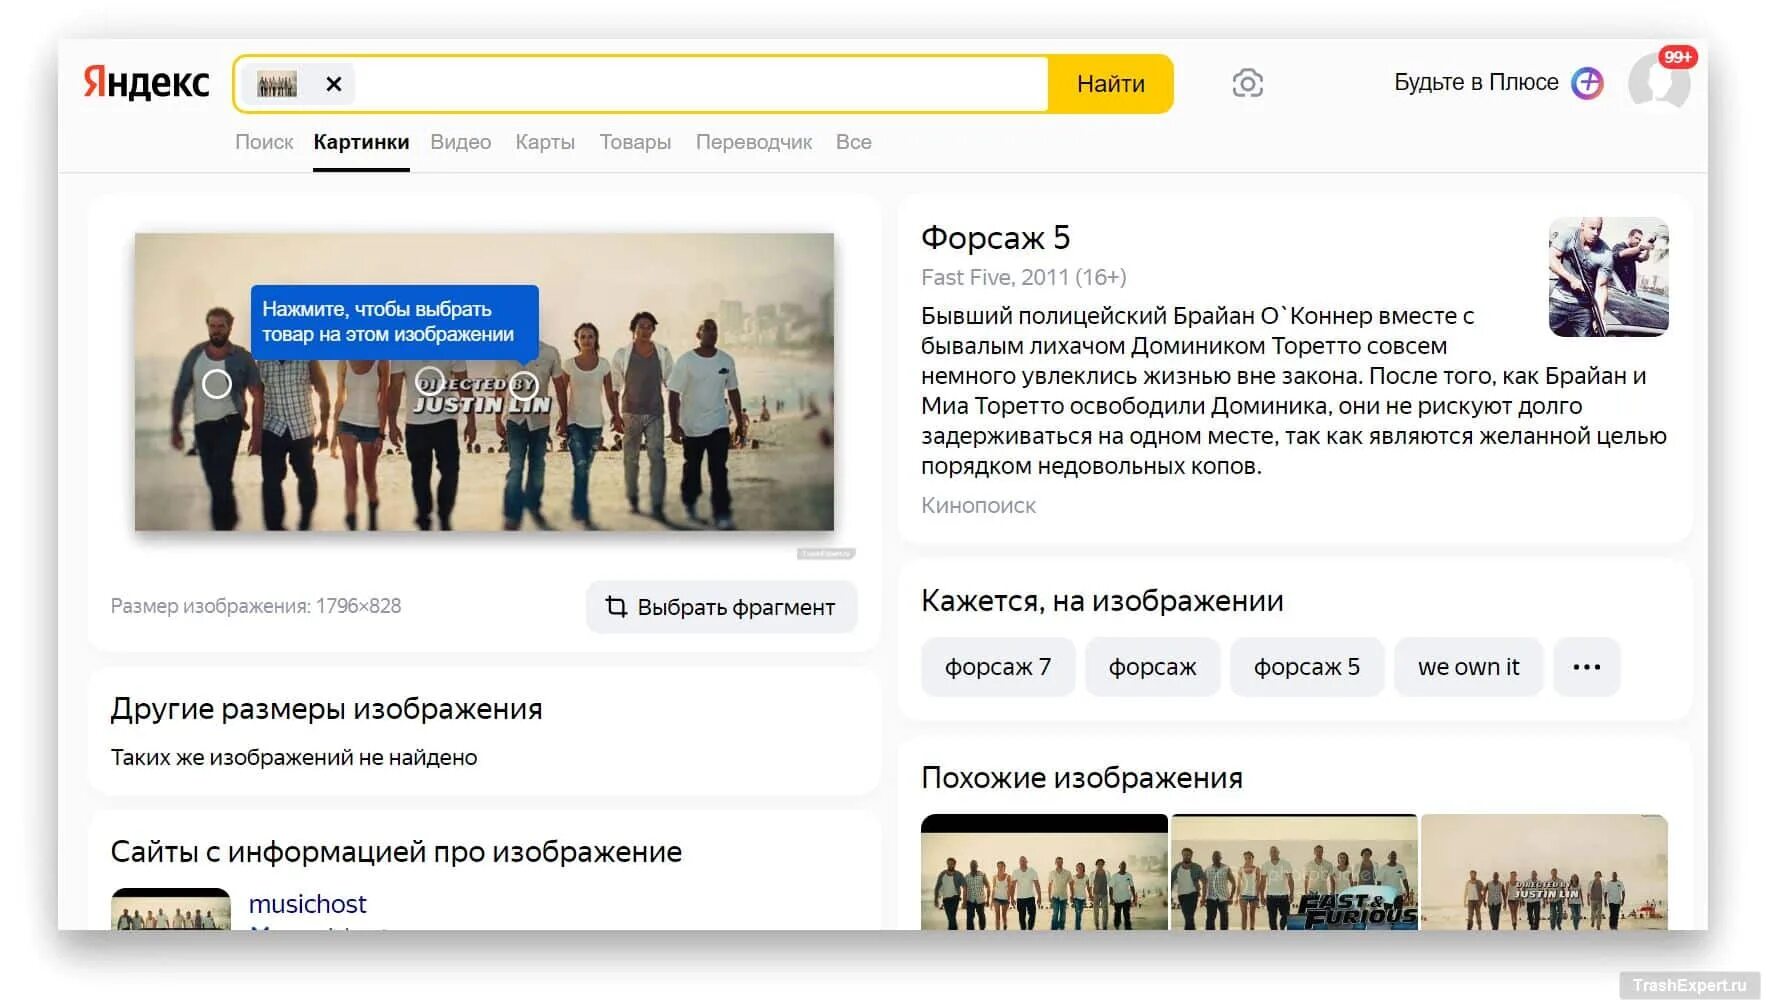The image size is (1766, 1005).
Task: Open similar image with Fast & Furious logo
Action: tap(1294, 872)
